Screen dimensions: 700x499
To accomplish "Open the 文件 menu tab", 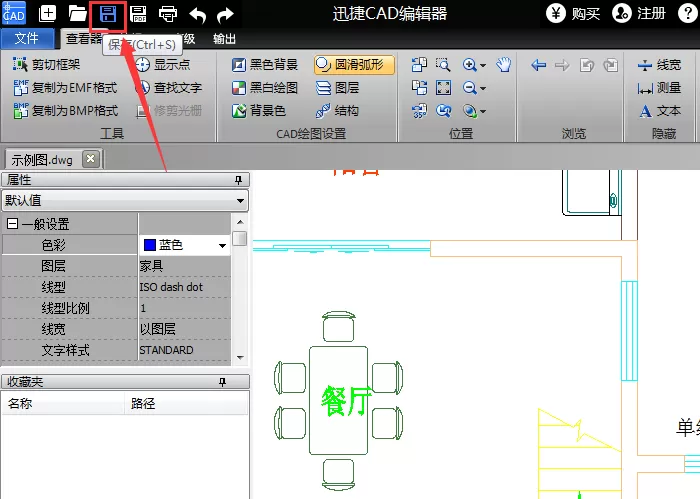I will point(27,38).
